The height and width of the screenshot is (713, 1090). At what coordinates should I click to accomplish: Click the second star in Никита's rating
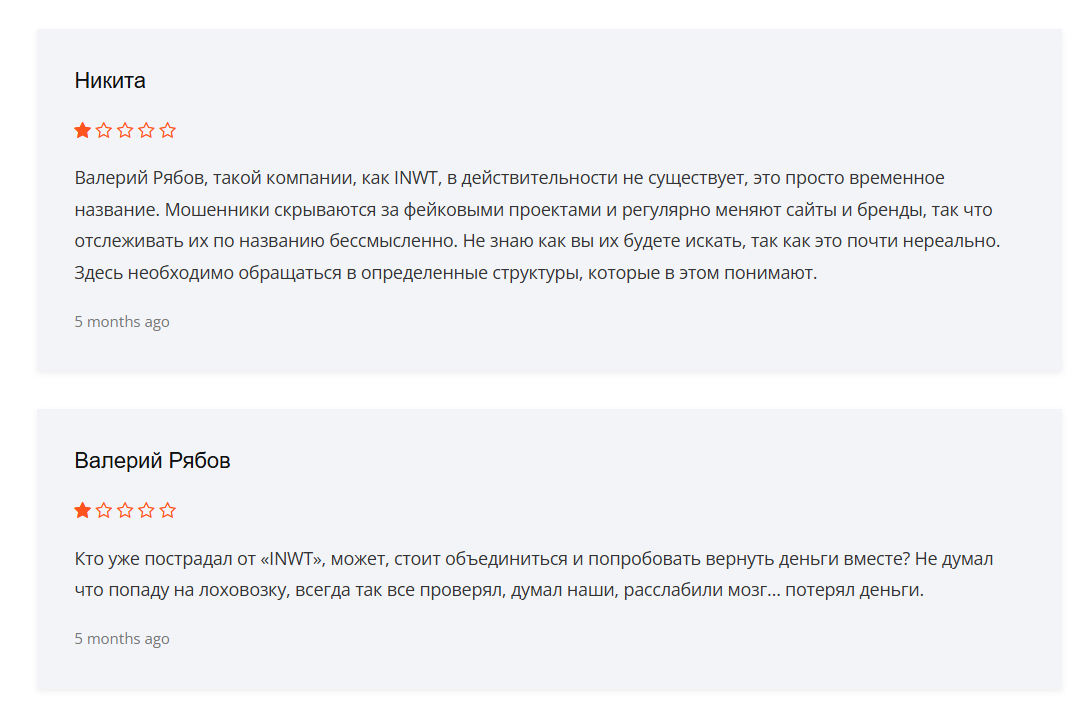(104, 130)
